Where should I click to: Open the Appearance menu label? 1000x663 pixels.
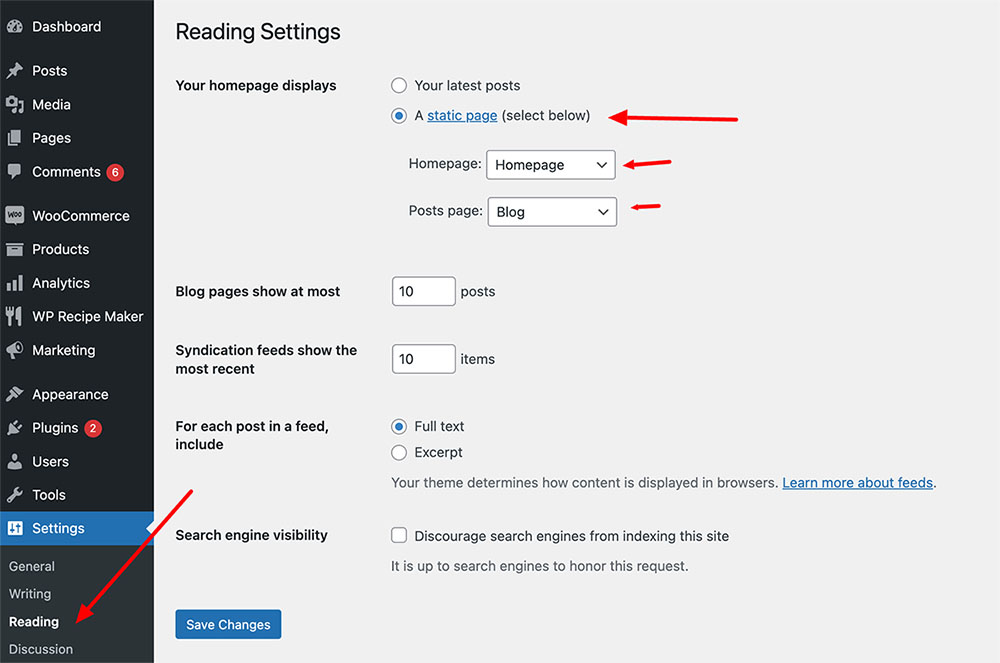click(70, 395)
